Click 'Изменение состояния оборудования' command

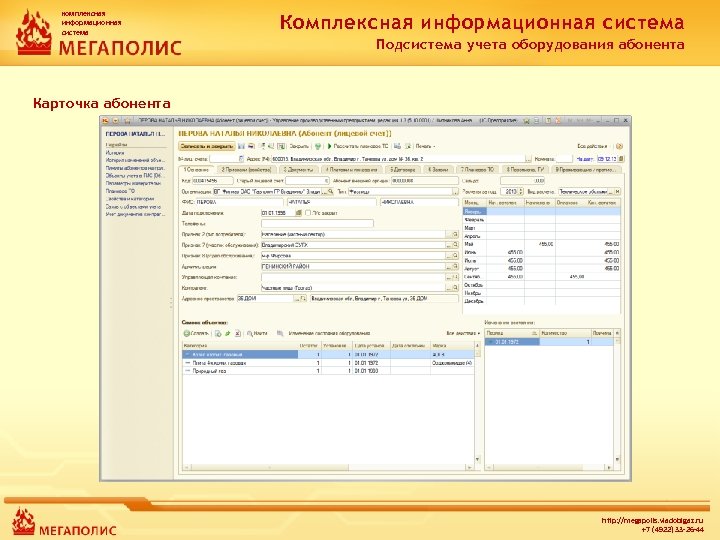[329, 333]
